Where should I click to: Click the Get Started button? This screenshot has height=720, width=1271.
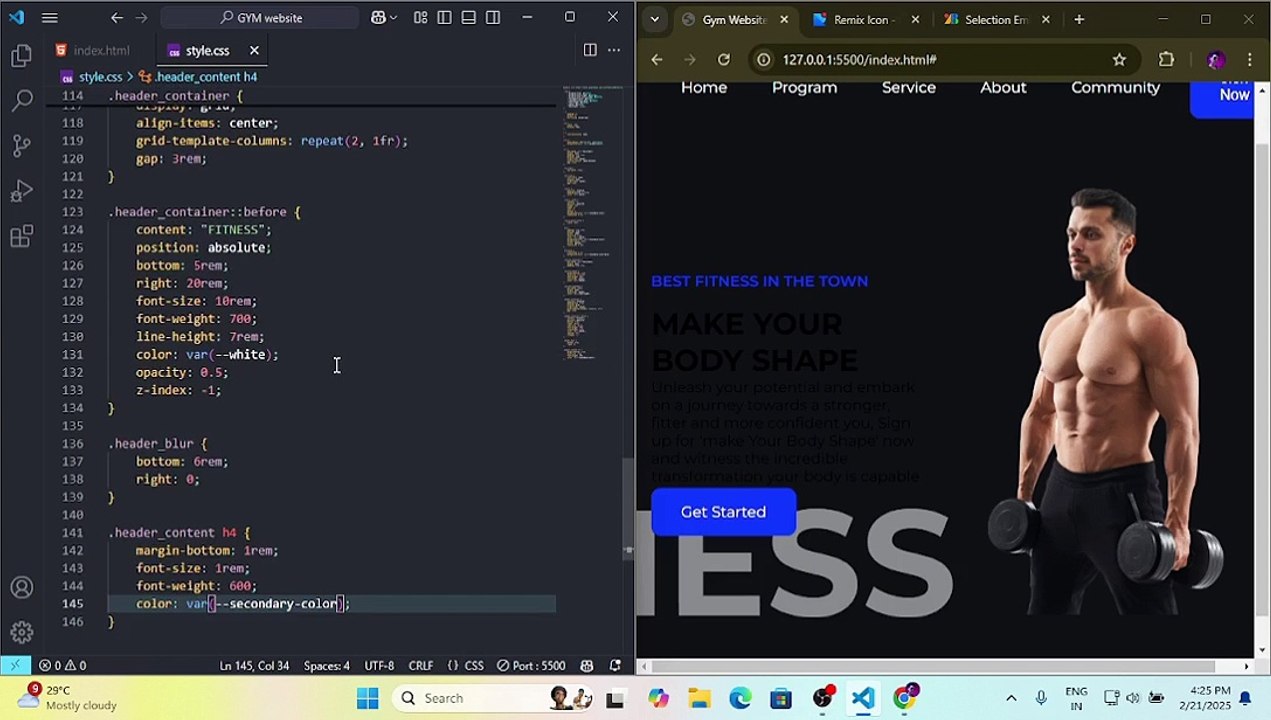click(723, 512)
